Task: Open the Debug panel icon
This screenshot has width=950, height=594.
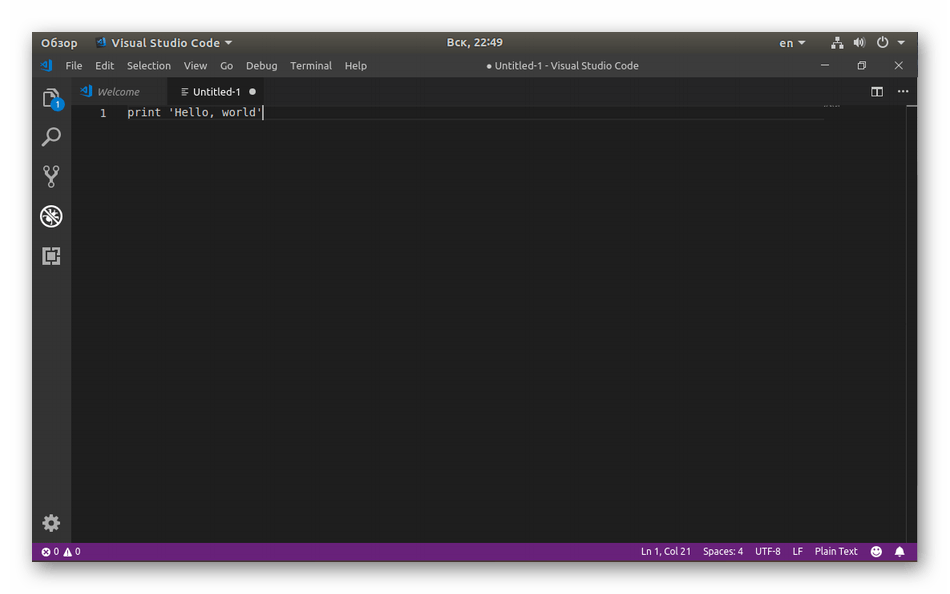Action: pos(51,216)
